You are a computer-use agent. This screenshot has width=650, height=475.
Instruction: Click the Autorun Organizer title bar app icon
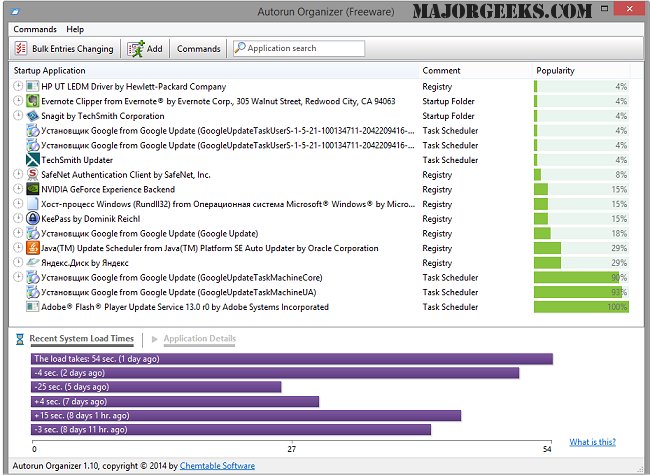(15, 12)
